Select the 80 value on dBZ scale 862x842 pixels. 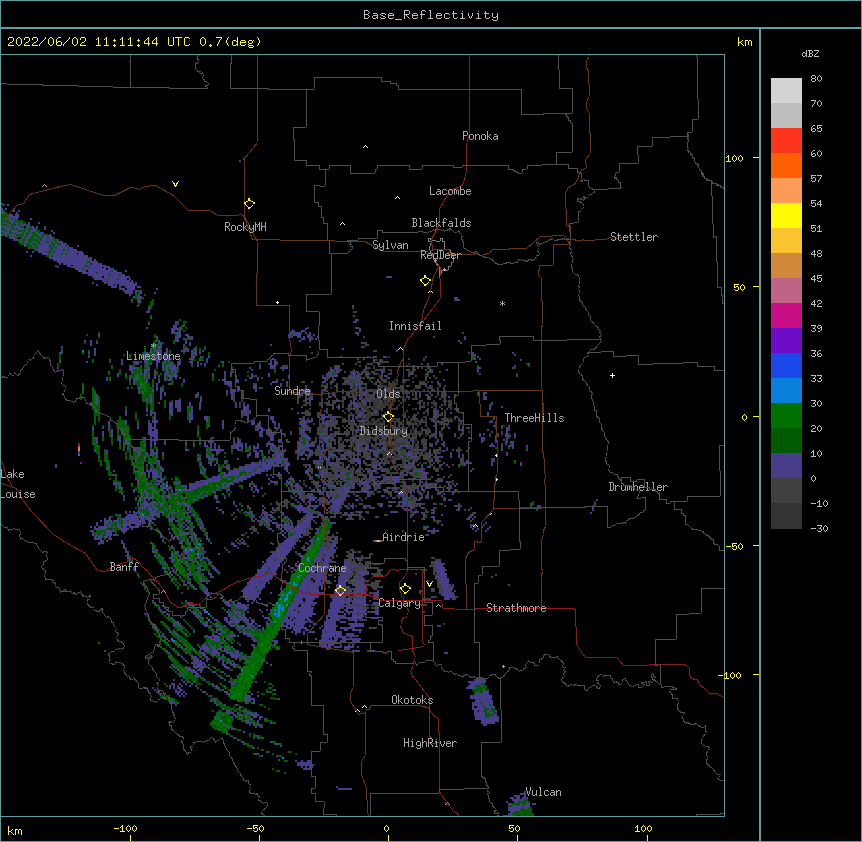click(x=816, y=79)
